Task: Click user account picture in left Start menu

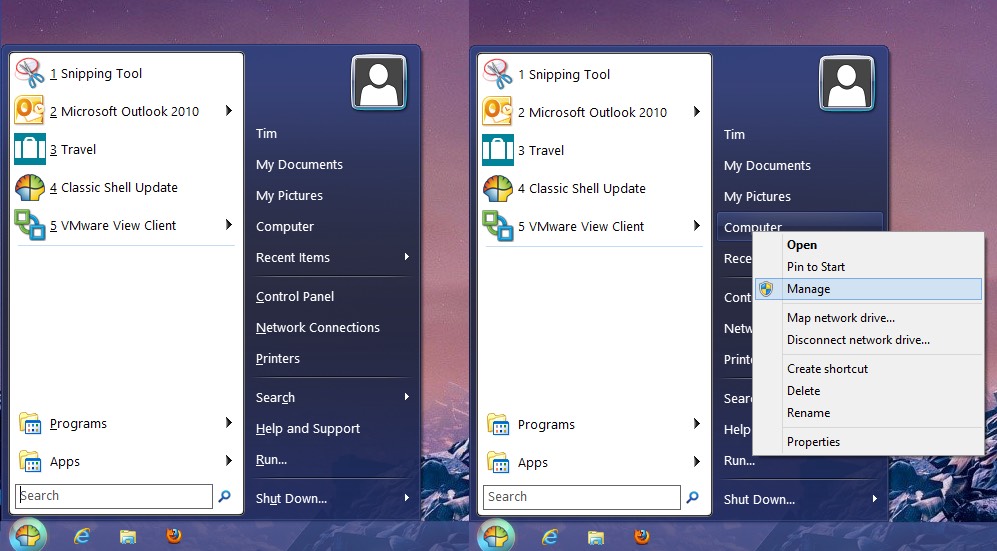Action: (379, 82)
